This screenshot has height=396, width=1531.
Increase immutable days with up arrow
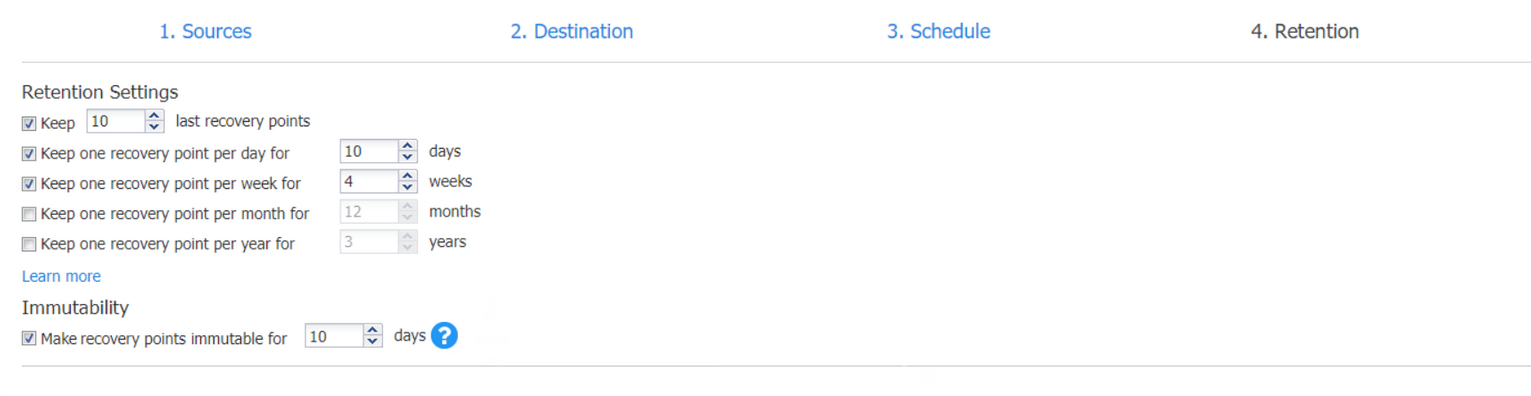coord(373,331)
